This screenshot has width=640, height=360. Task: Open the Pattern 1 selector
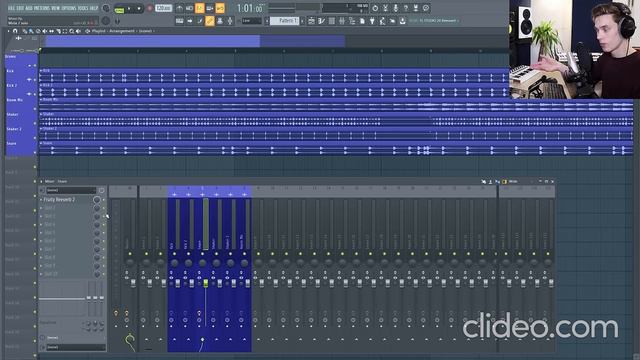pyautogui.click(x=284, y=21)
